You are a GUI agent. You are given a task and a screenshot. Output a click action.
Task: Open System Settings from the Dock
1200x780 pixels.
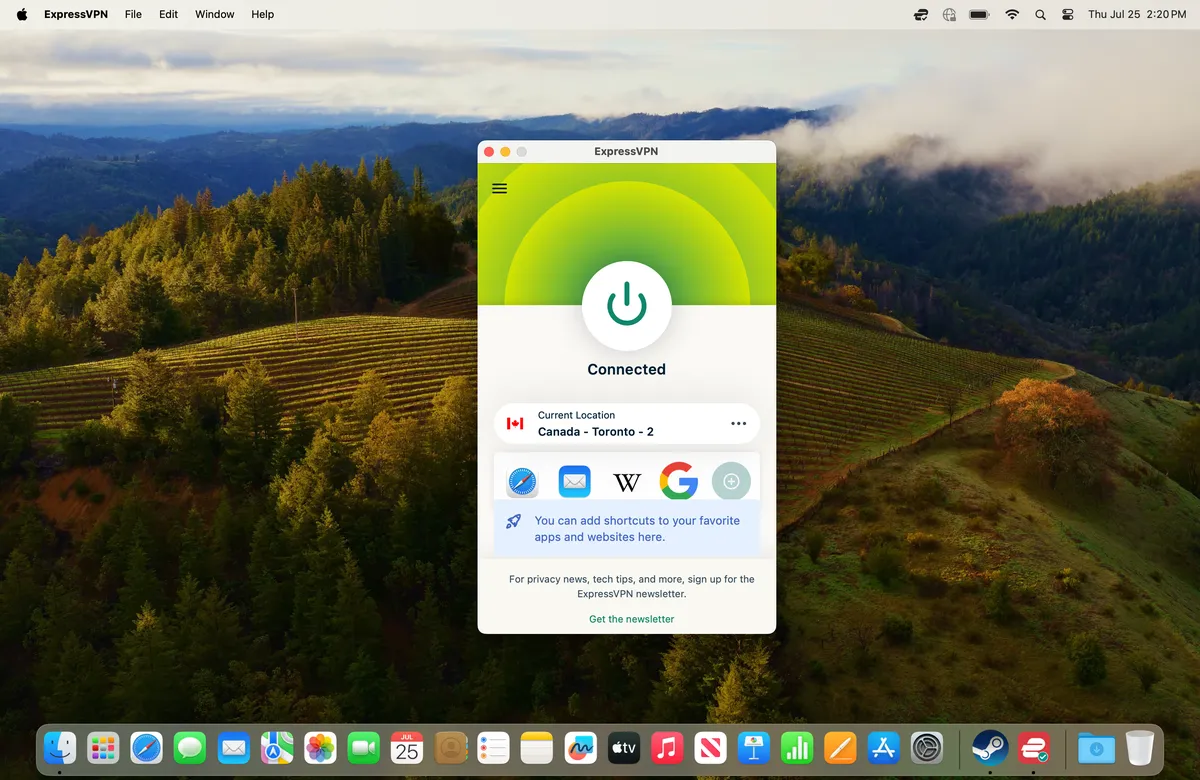(928, 747)
